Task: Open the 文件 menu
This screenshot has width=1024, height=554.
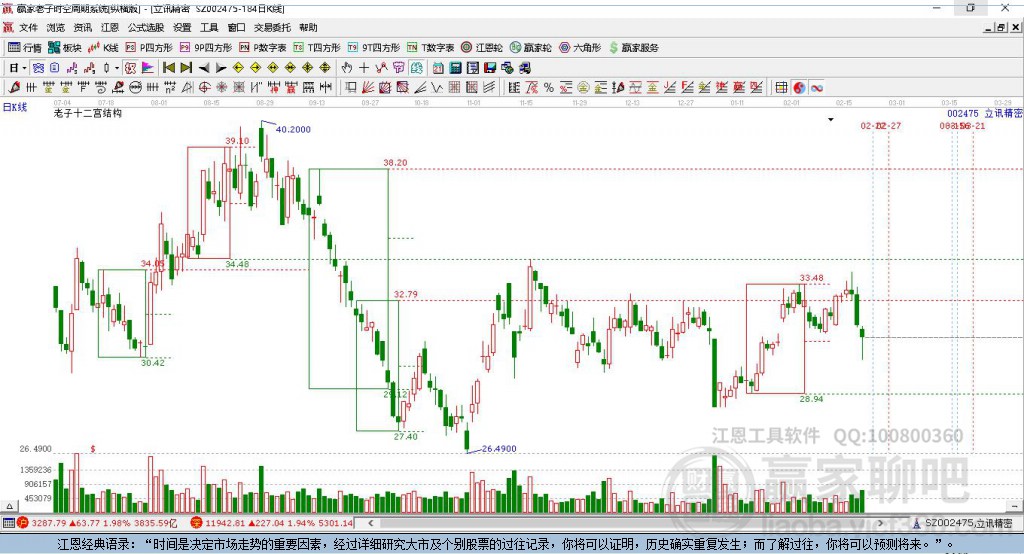Action: point(28,27)
